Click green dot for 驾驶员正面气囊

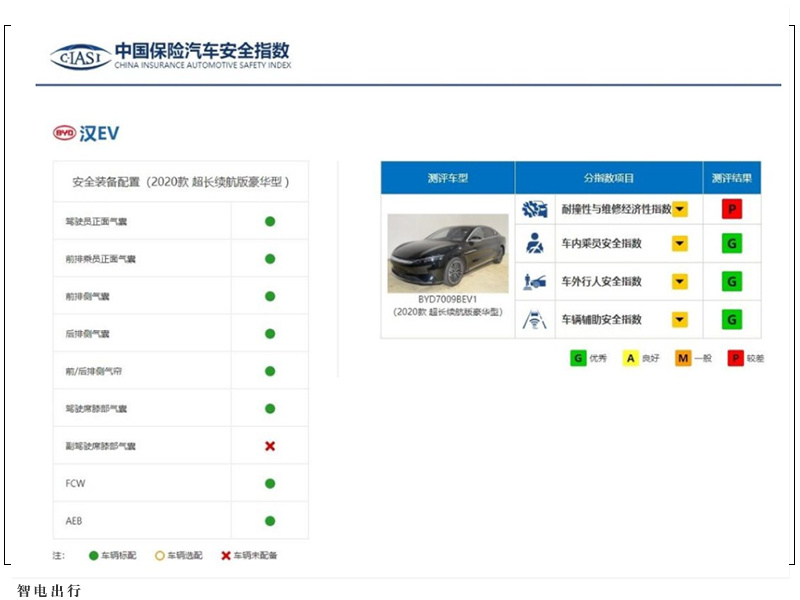[x=270, y=221]
